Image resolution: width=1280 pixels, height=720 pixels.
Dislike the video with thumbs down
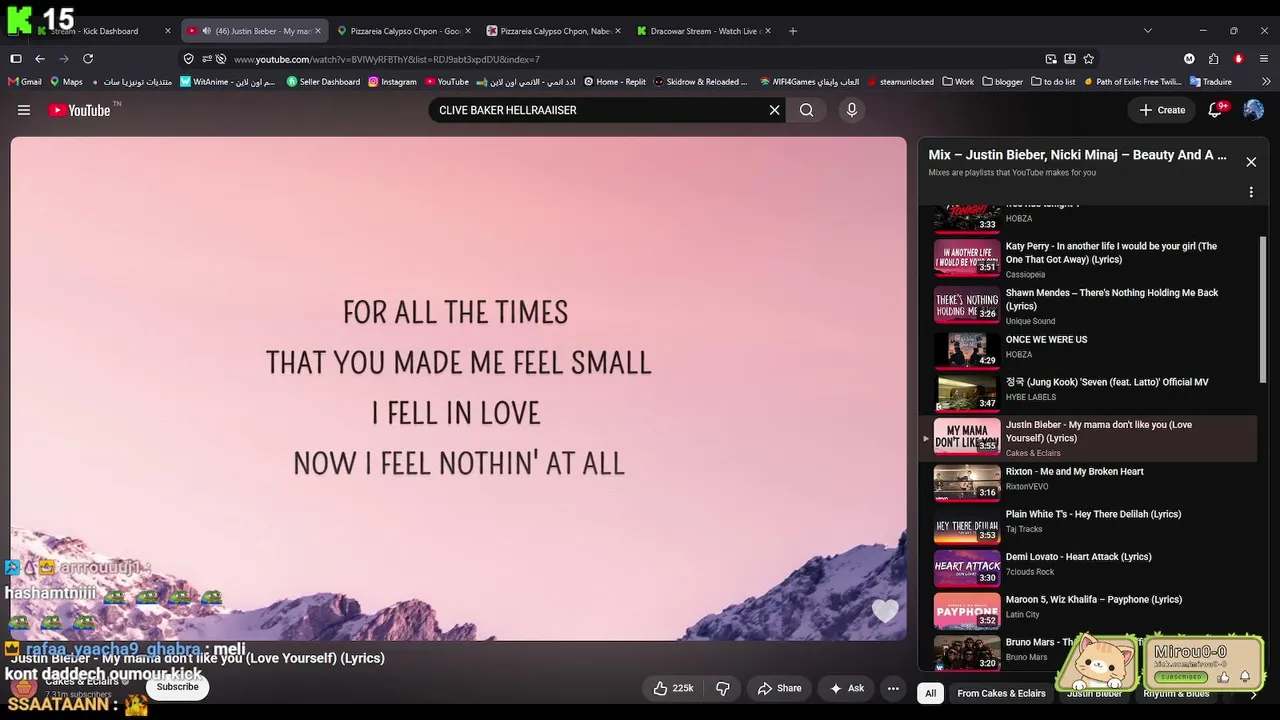tap(722, 688)
